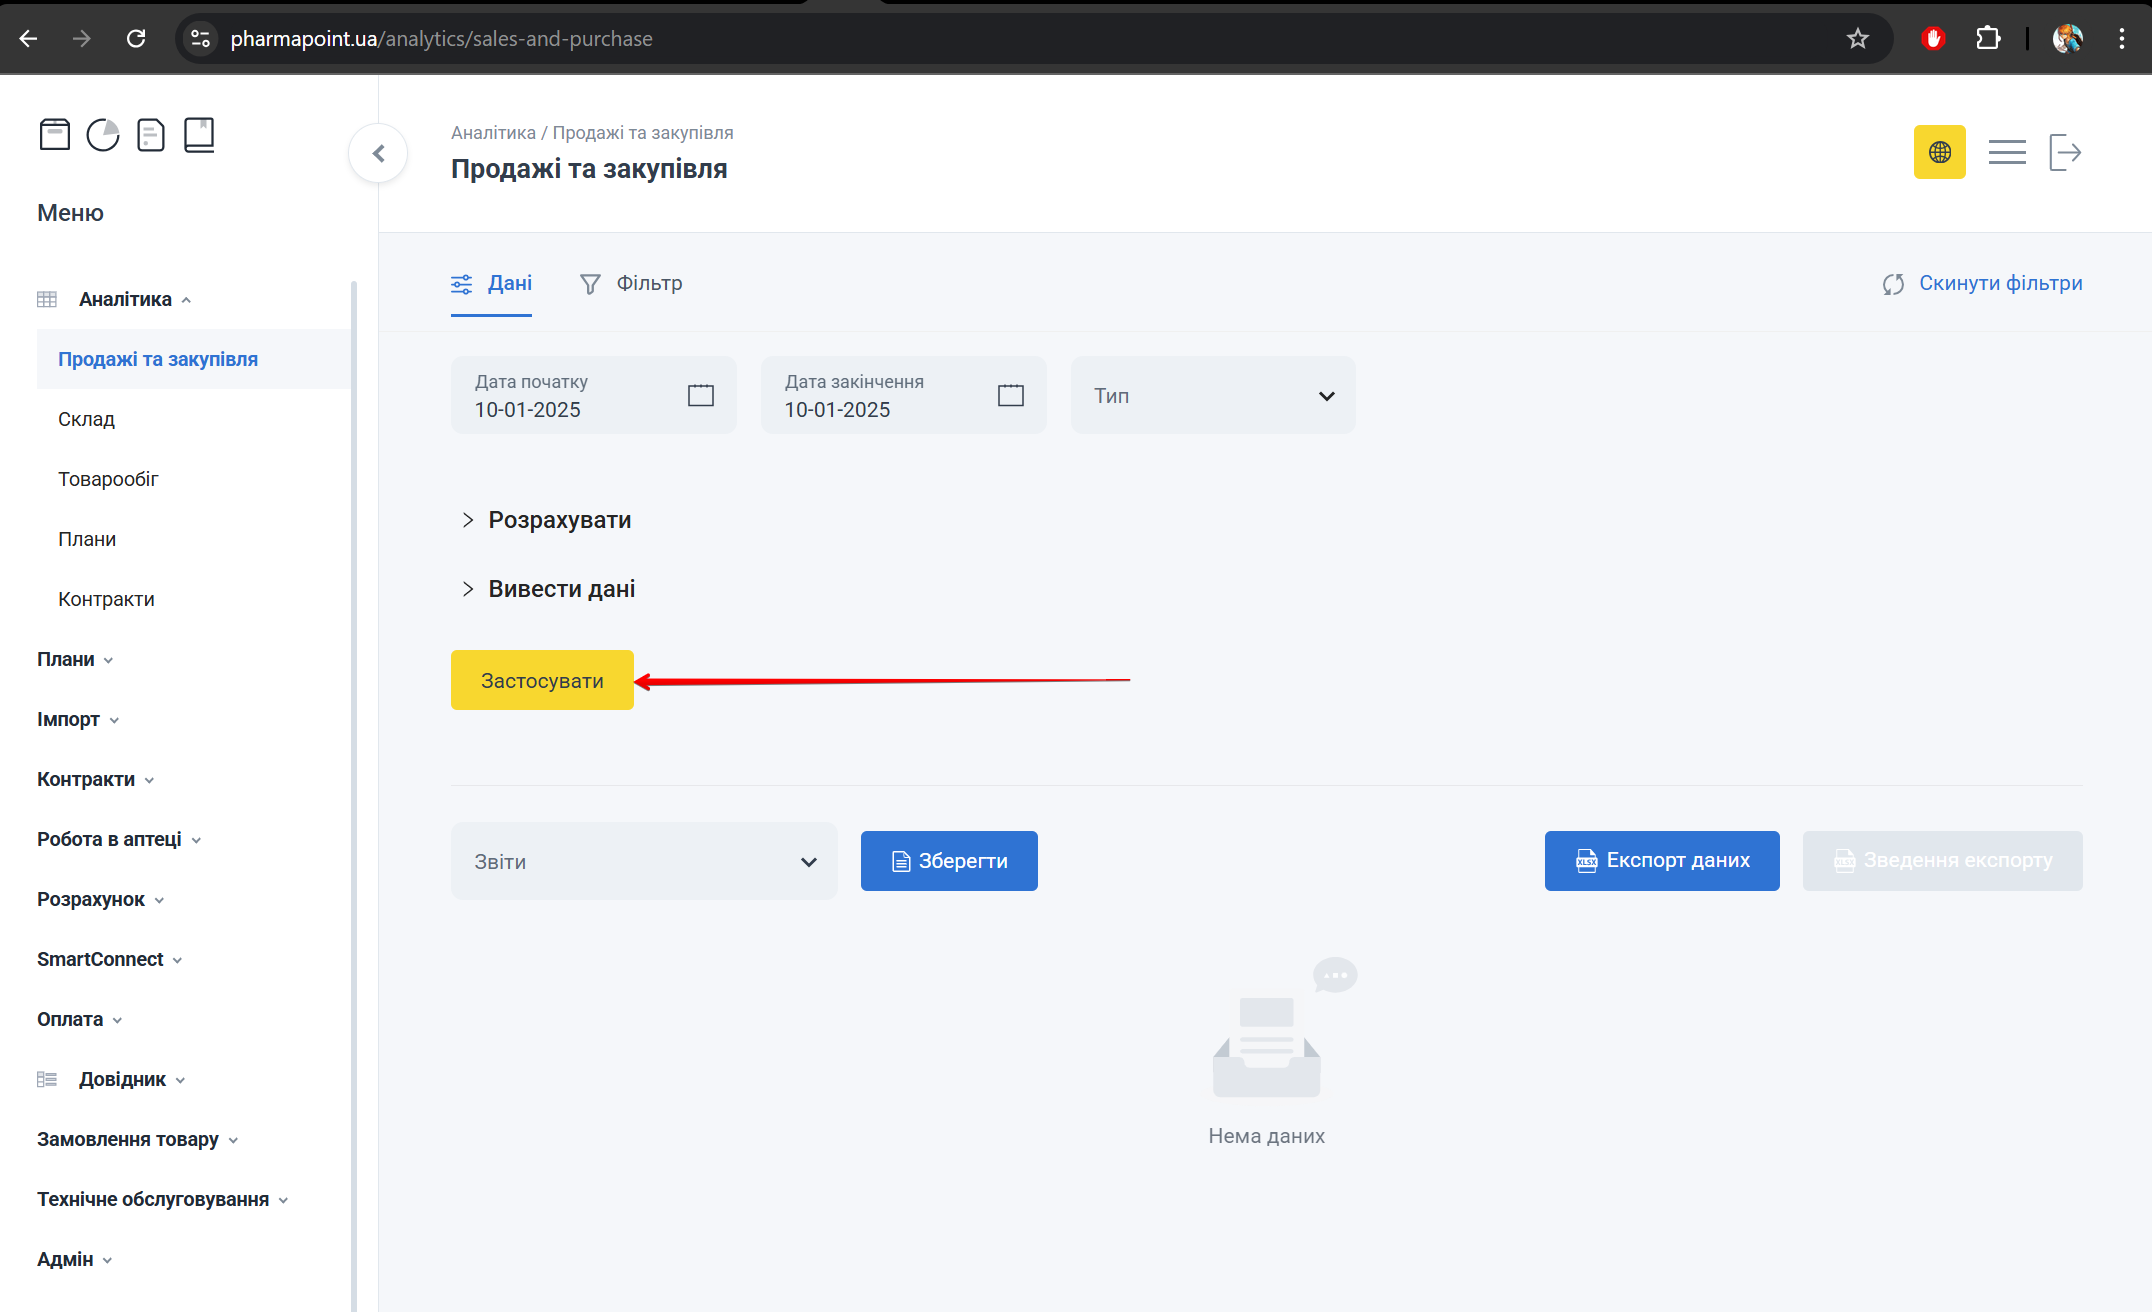Open the end date calendar icon
This screenshot has width=2152, height=1312.
1011,395
